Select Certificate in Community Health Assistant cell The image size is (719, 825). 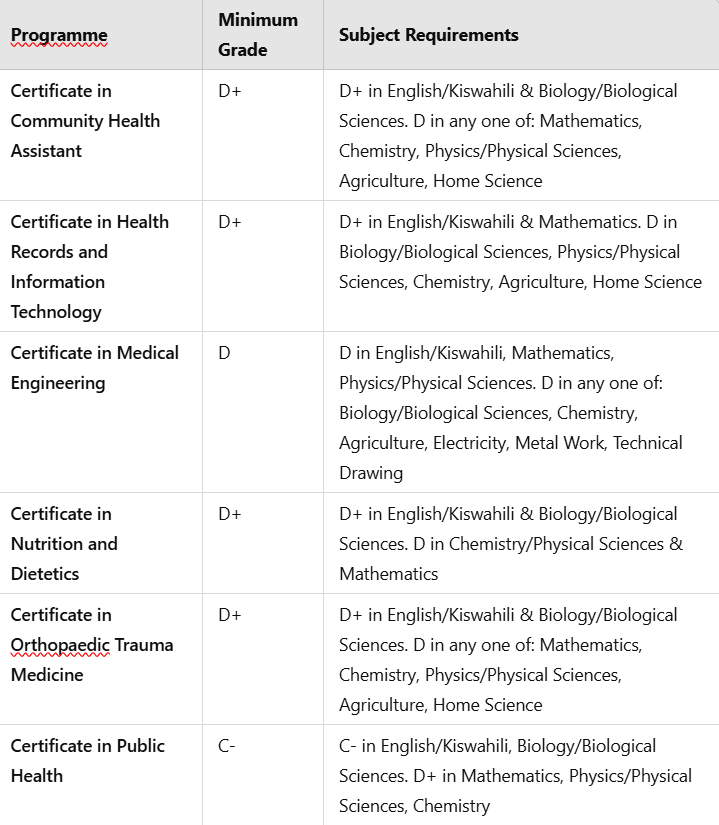85,121
